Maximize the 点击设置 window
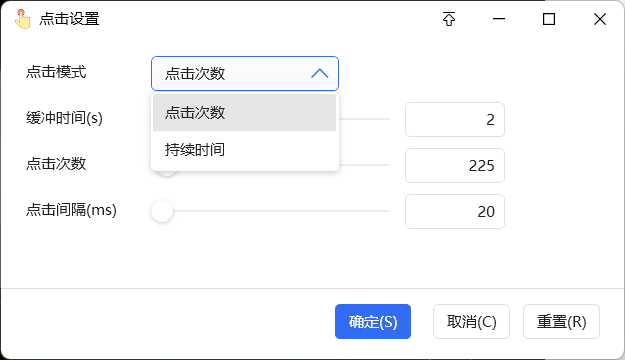 pyautogui.click(x=549, y=19)
